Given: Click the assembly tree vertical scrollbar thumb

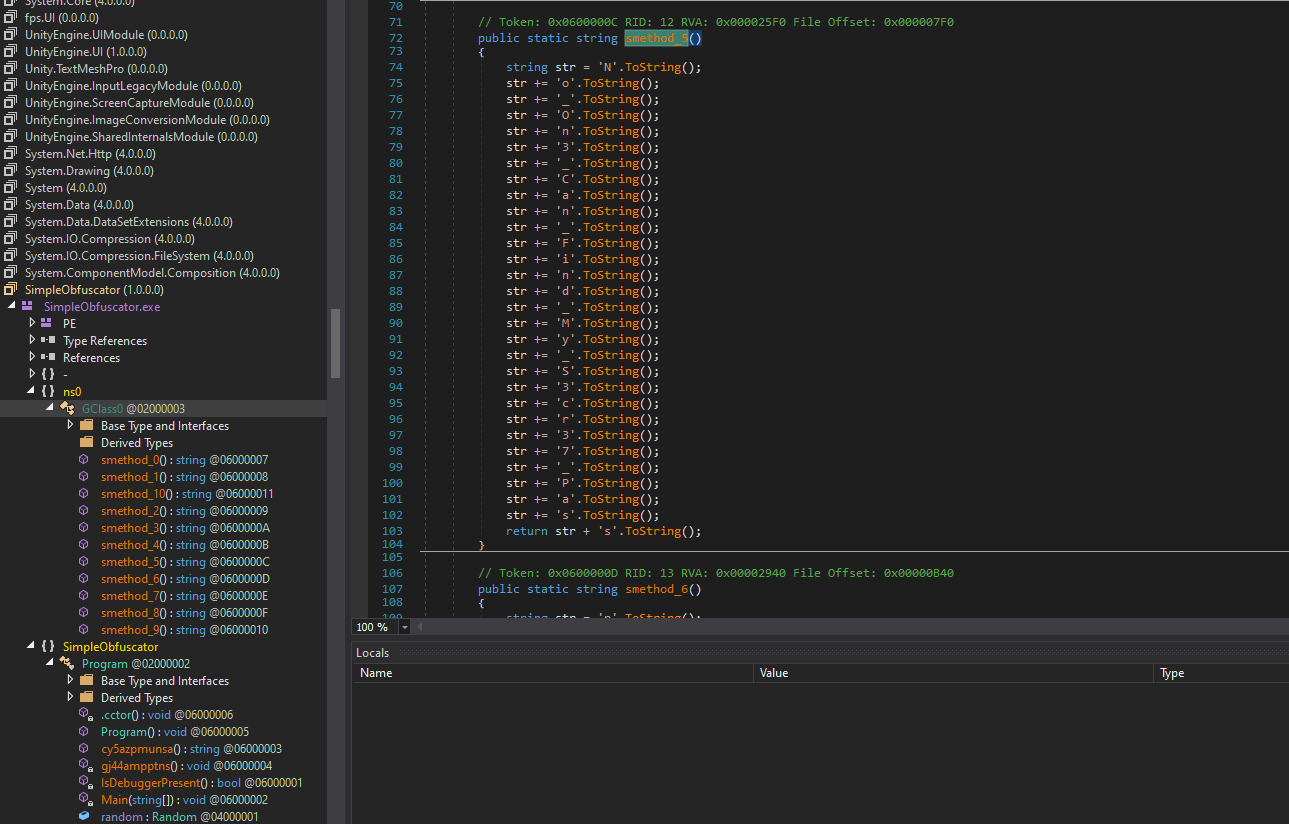Looking at the screenshot, I should [335, 343].
